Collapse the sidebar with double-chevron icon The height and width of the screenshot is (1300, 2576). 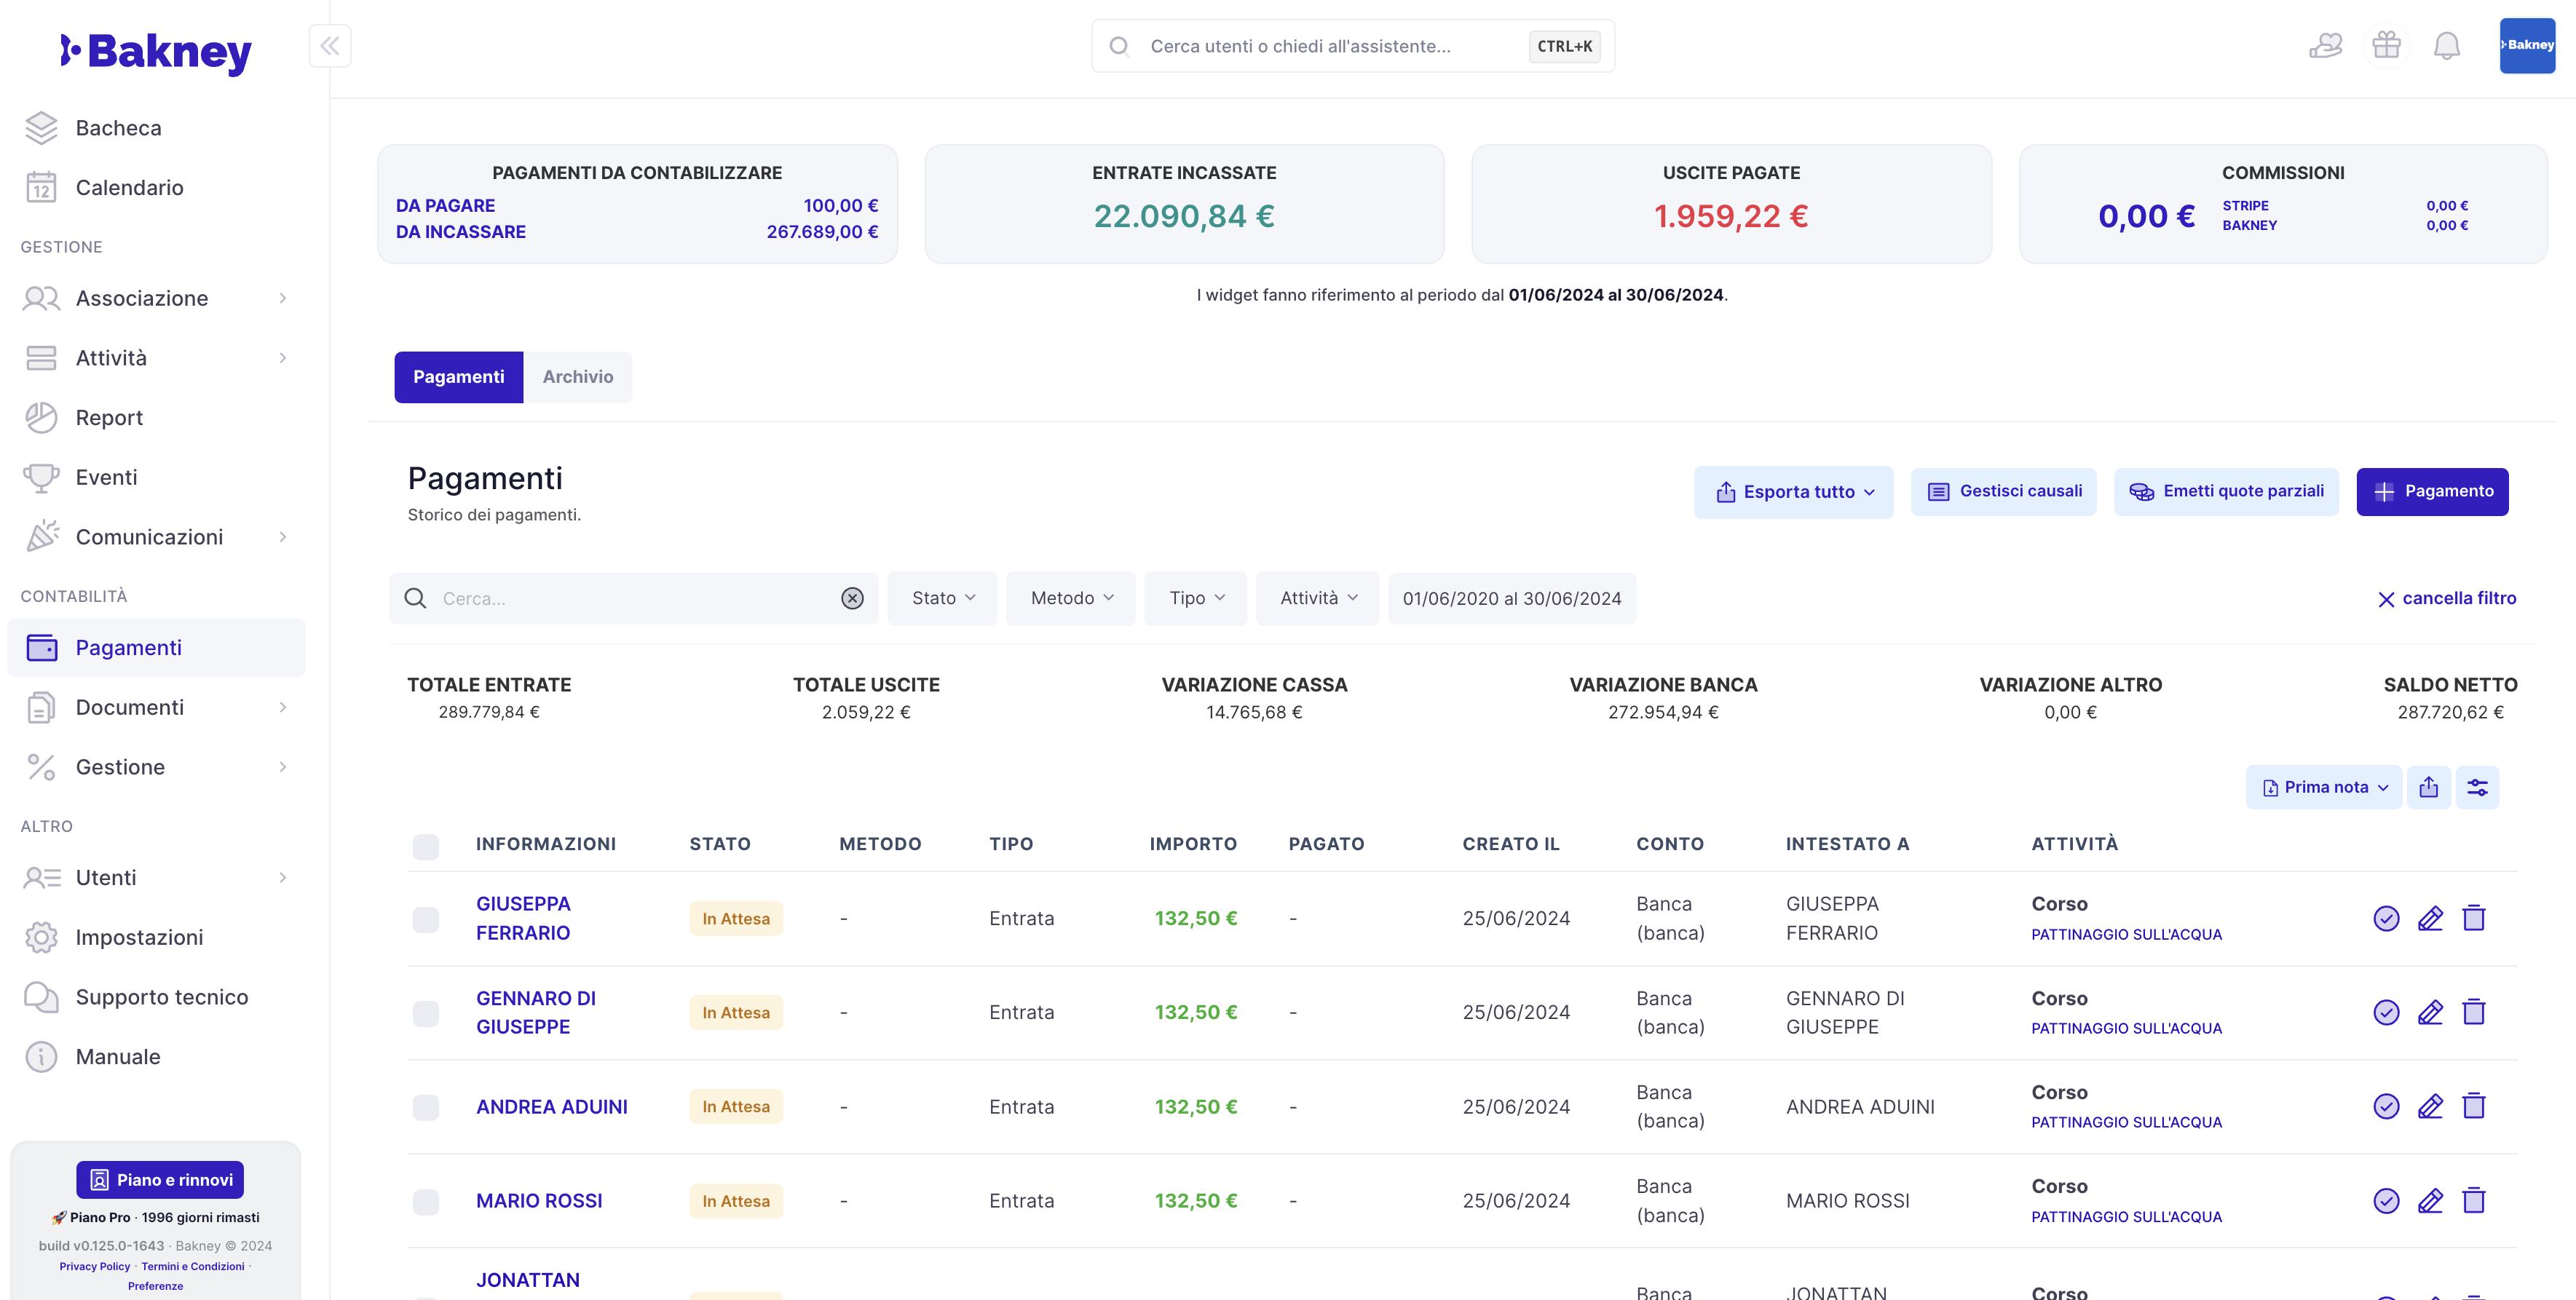tap(330, 46)
